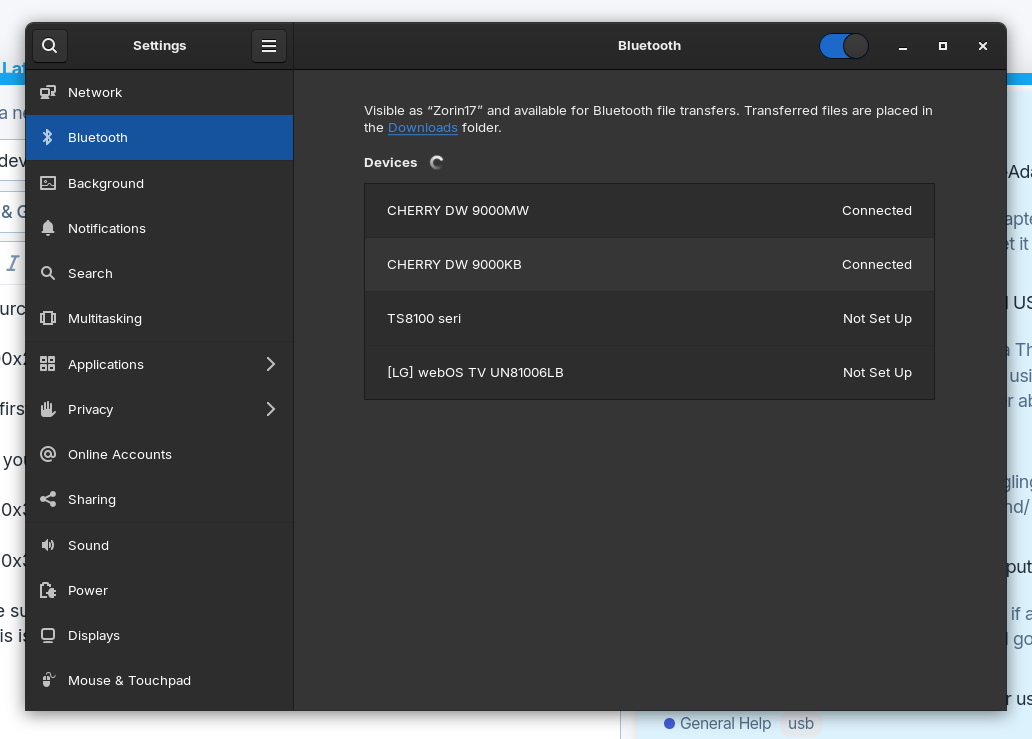Click the Displays monitor icon
Viewport: 1032px width, 739px height.
click(x=48, y=635)
